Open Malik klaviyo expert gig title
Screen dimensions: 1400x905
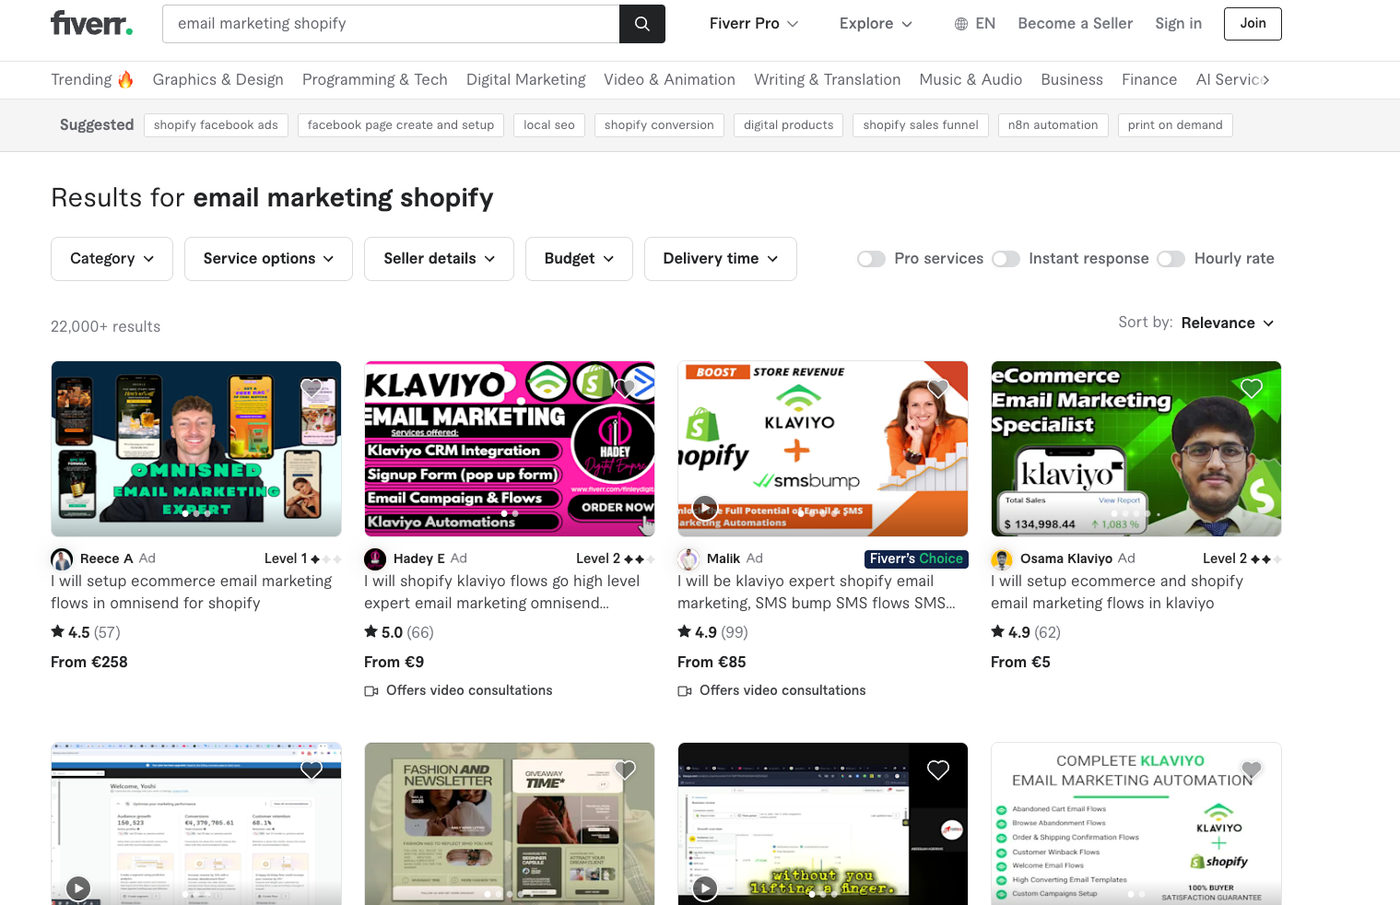(x=816, y=592)
